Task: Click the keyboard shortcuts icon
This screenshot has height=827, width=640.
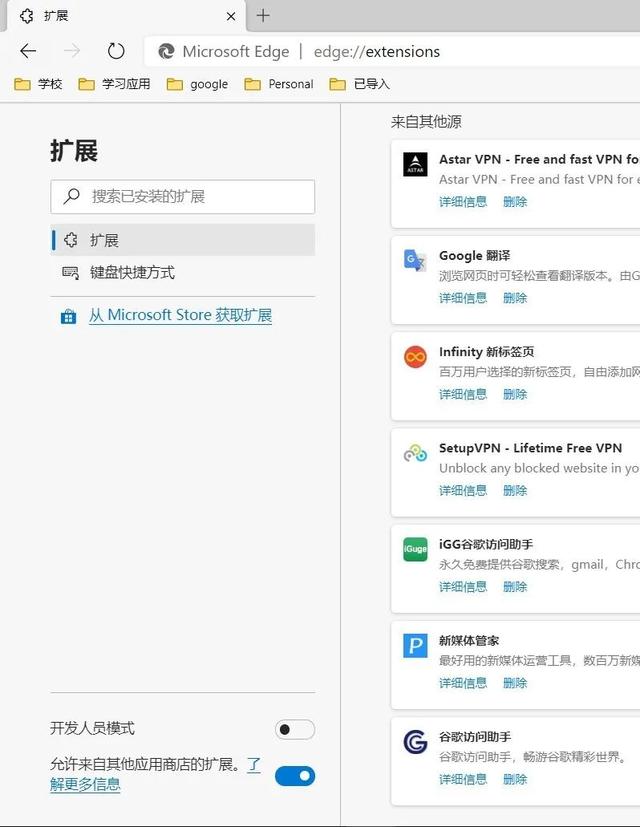Action: point(70,273)
